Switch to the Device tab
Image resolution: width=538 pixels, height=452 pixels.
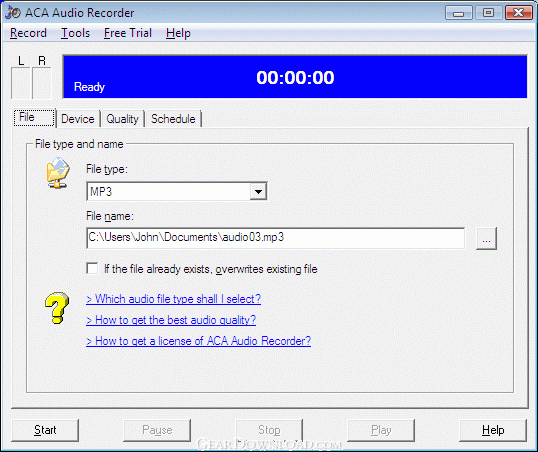click(78, 119)
